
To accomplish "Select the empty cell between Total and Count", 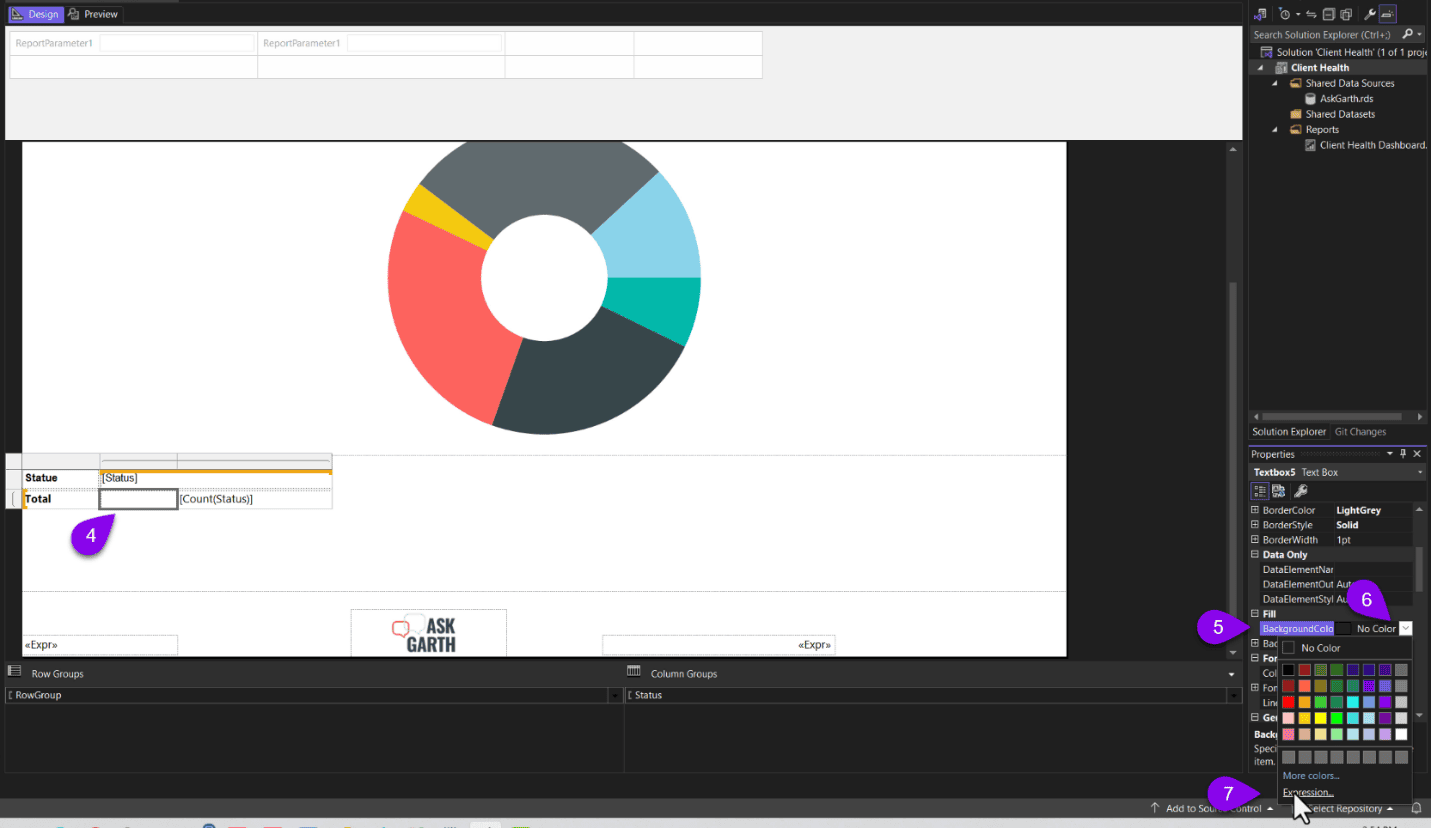I will [x=139, y=499].
